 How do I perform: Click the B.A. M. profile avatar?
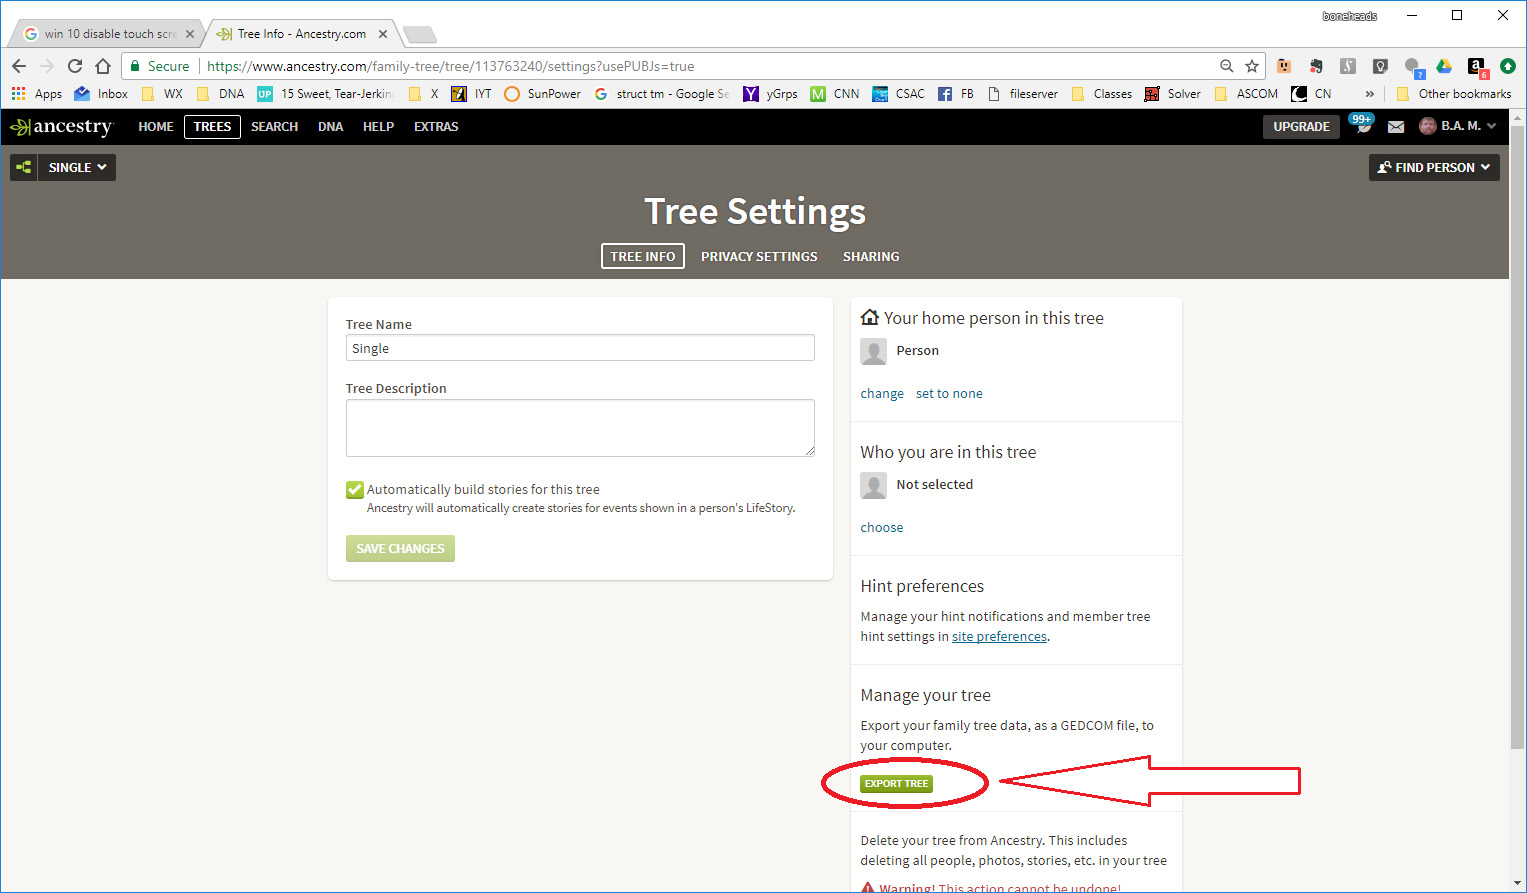(1428, 126)
